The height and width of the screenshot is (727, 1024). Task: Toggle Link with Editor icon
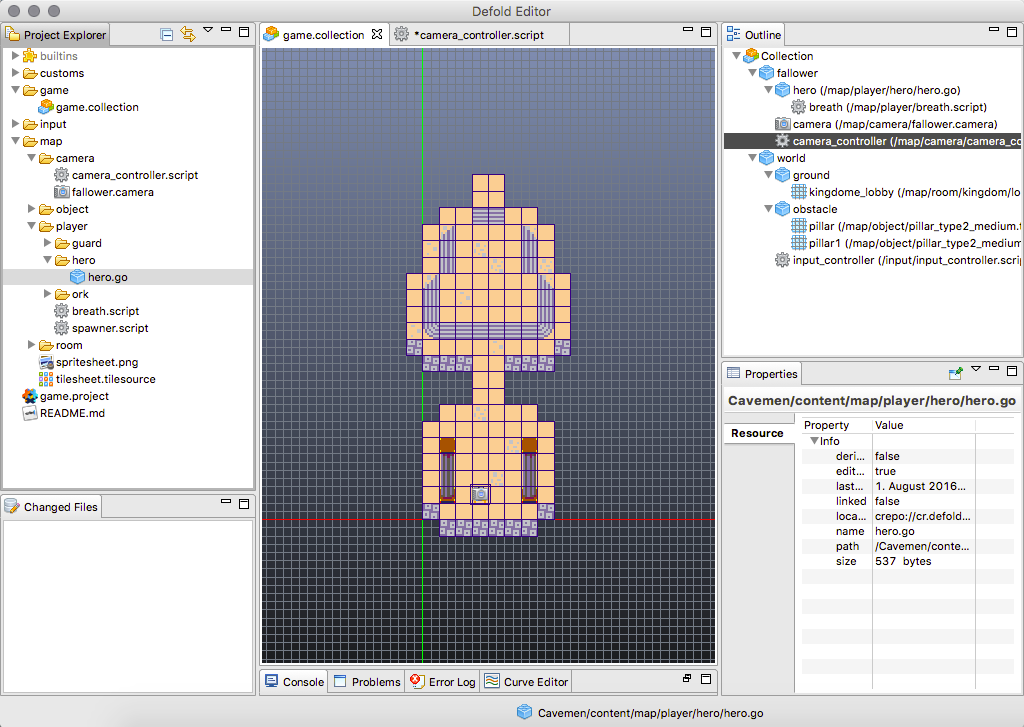[187, 35]
